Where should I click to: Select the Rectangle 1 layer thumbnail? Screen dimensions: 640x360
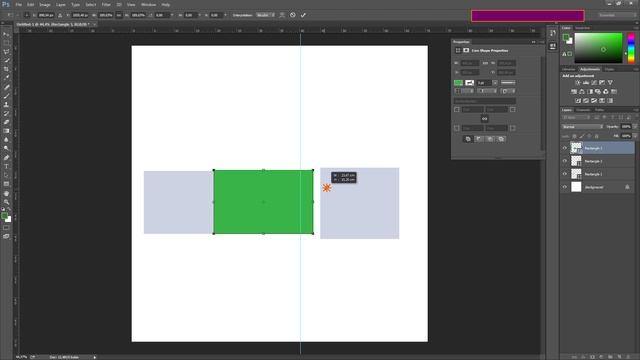[576, 174]
